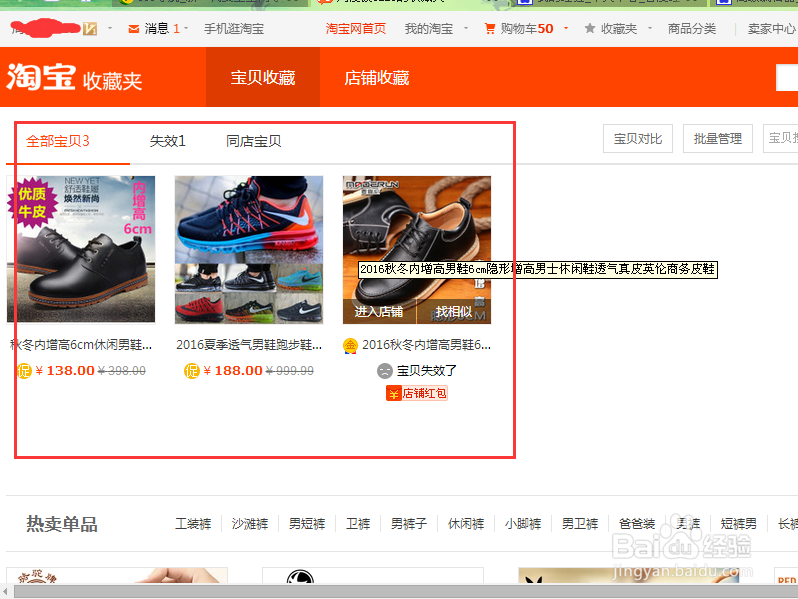
Task: Click 短裤男 hot category
Action: click(738, 524)
